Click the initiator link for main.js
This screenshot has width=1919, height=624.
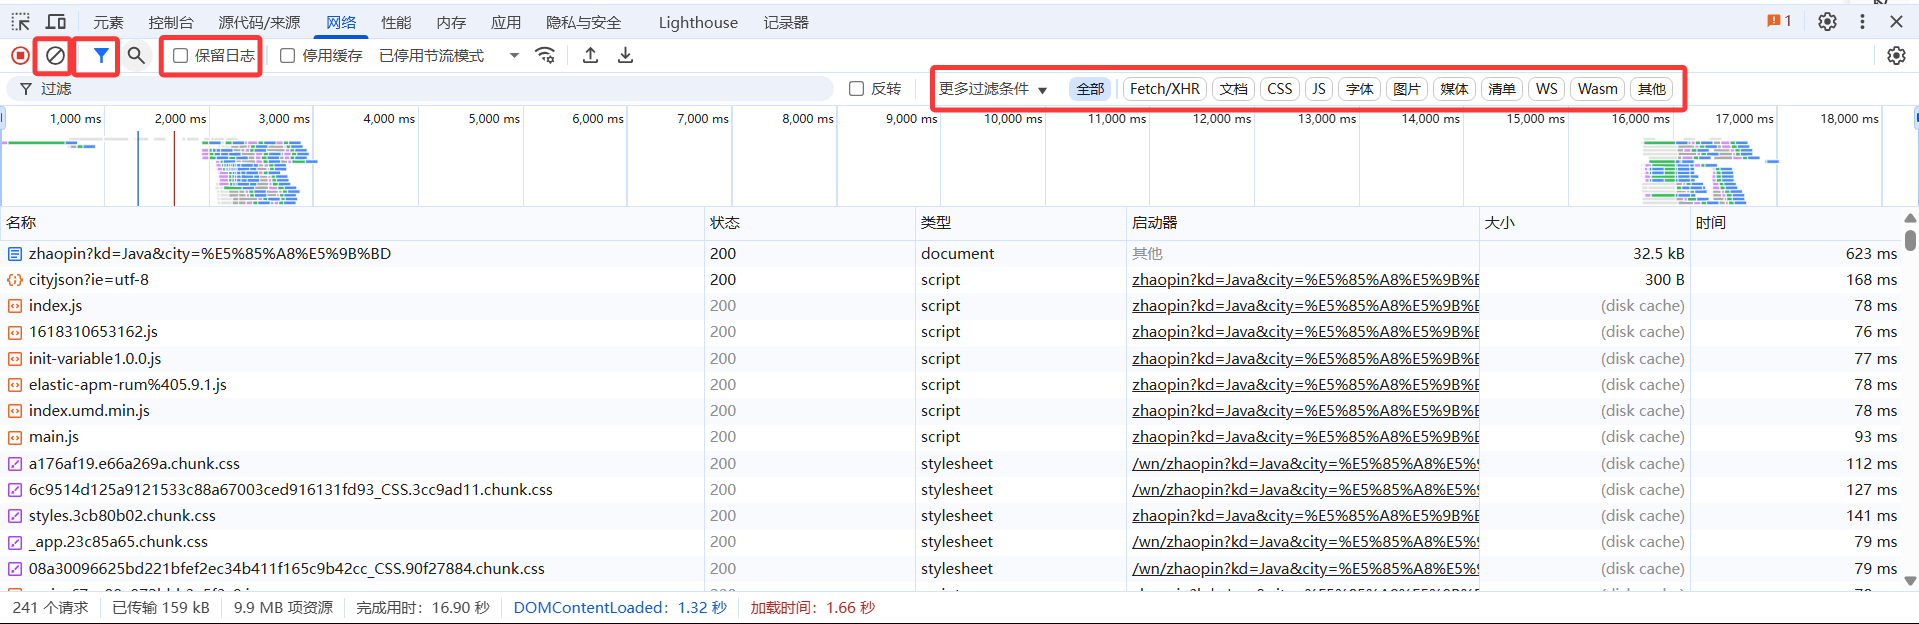coord(1304,437)
